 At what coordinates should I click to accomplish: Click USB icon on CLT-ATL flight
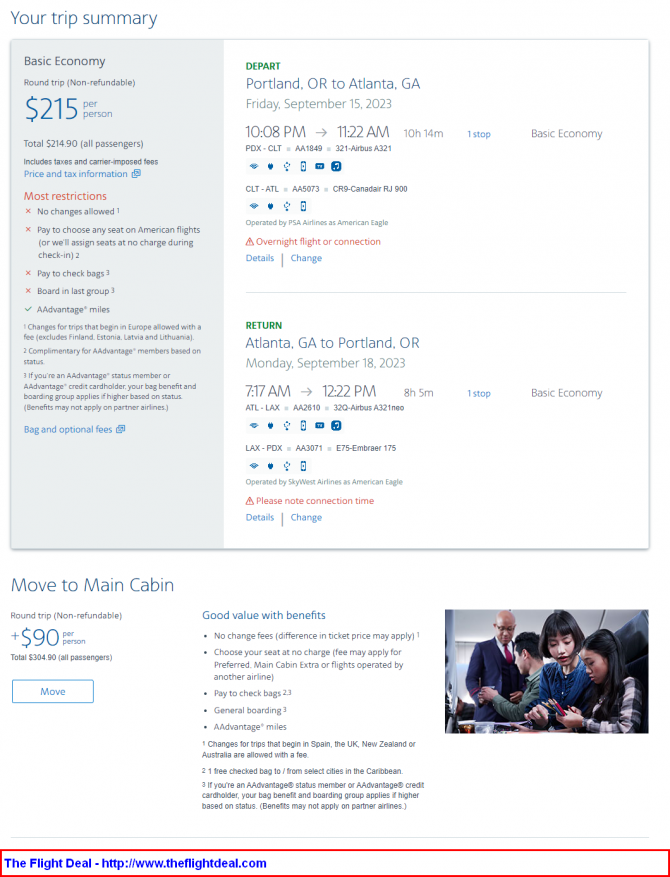coord(286,207)
